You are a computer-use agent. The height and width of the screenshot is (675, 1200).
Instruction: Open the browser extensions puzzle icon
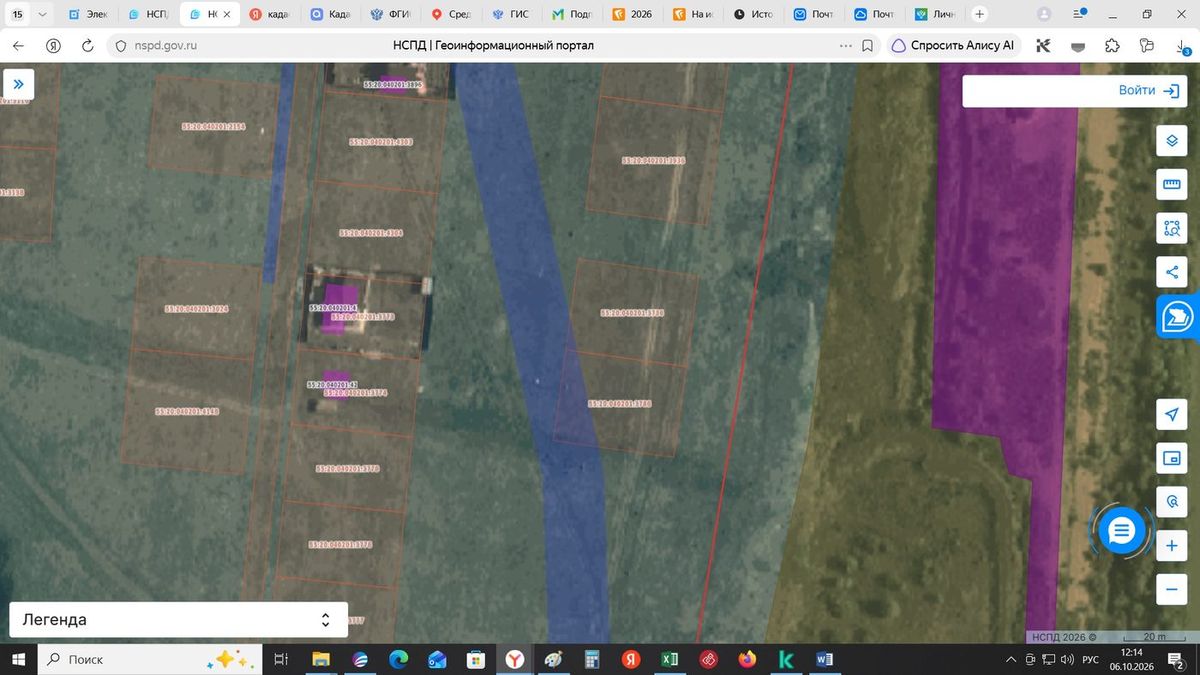pos(1112,45)
